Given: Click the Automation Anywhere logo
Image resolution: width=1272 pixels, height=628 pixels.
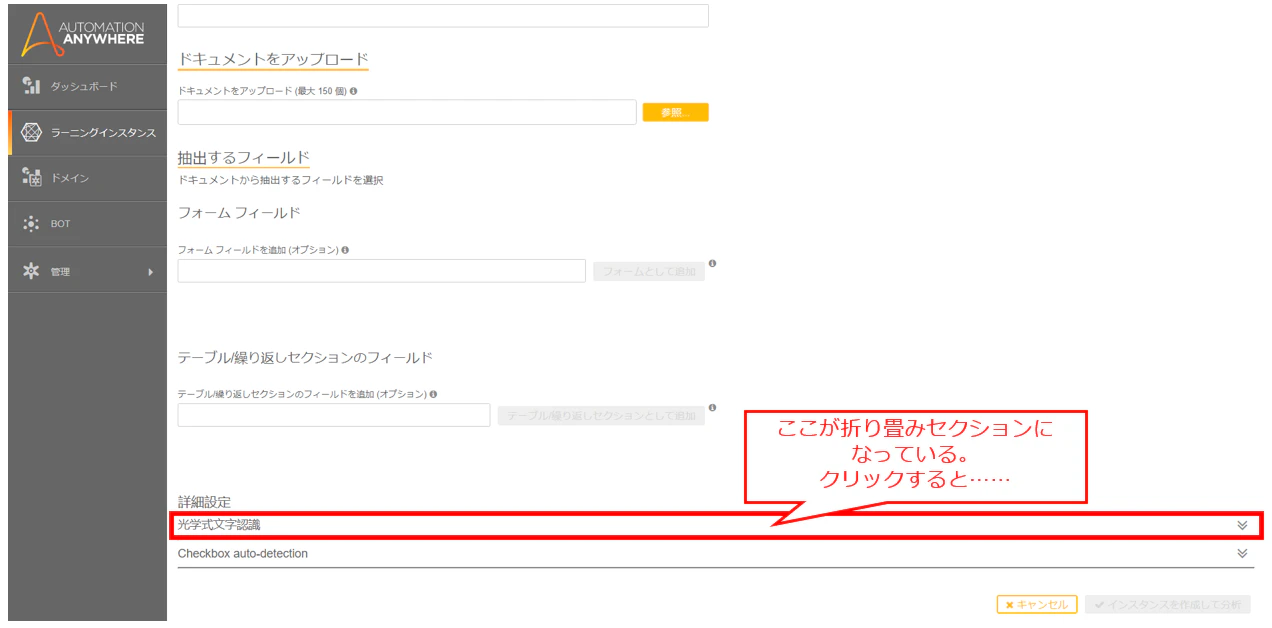Looking at the screenshot, I should pos(82,34).
